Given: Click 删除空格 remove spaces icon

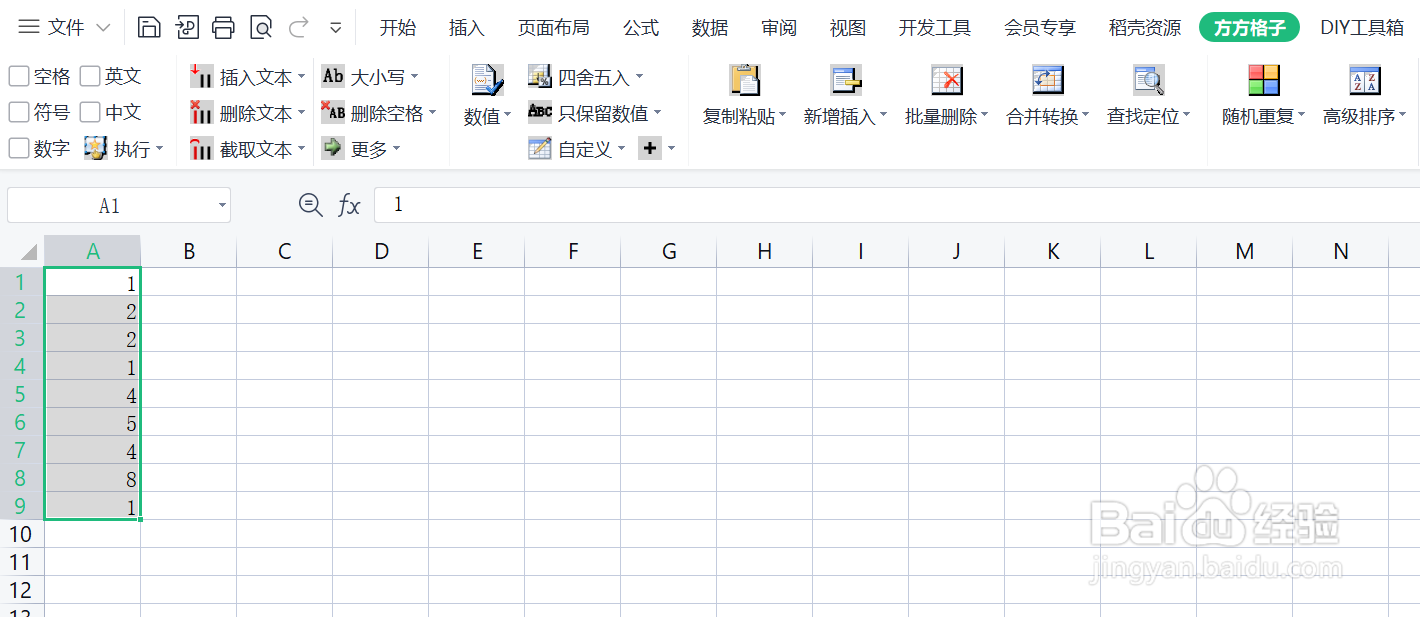Looking at the screenshot, I should tap(333, 112).
